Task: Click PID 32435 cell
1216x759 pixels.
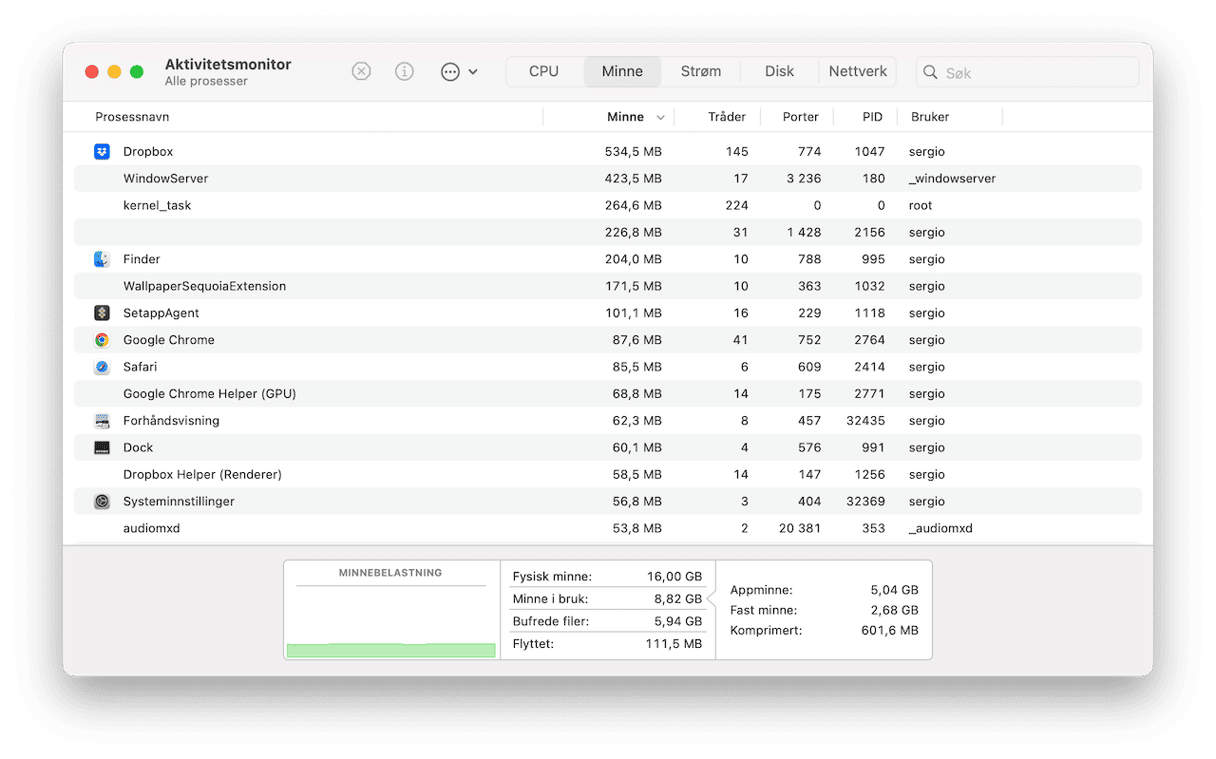Action: tap(864, 421)
